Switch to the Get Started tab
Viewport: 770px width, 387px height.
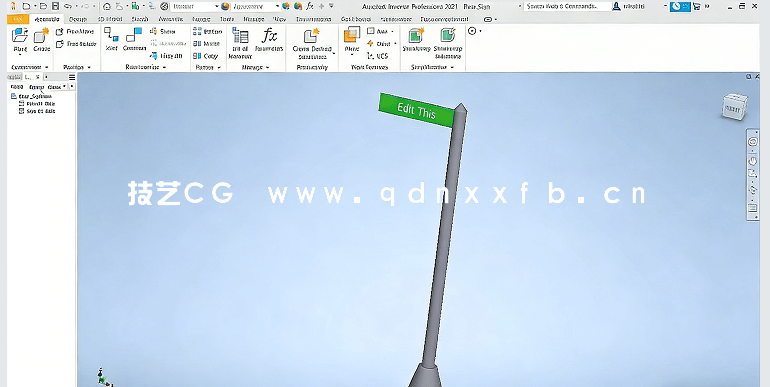point(356,19)
